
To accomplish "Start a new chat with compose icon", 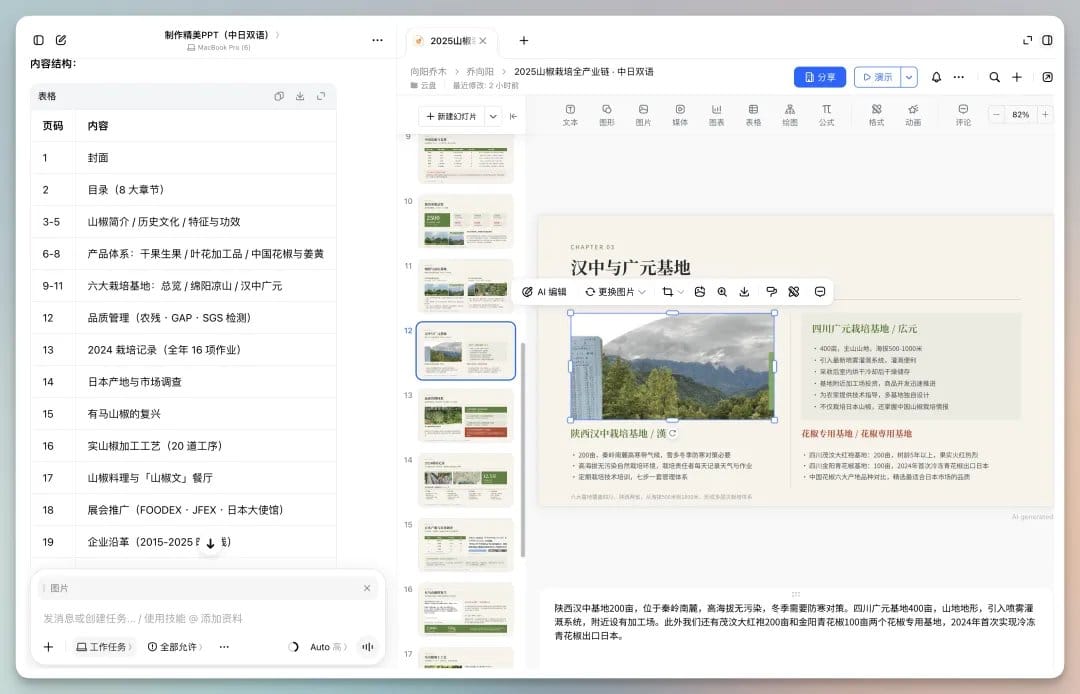I will [61, 41].
